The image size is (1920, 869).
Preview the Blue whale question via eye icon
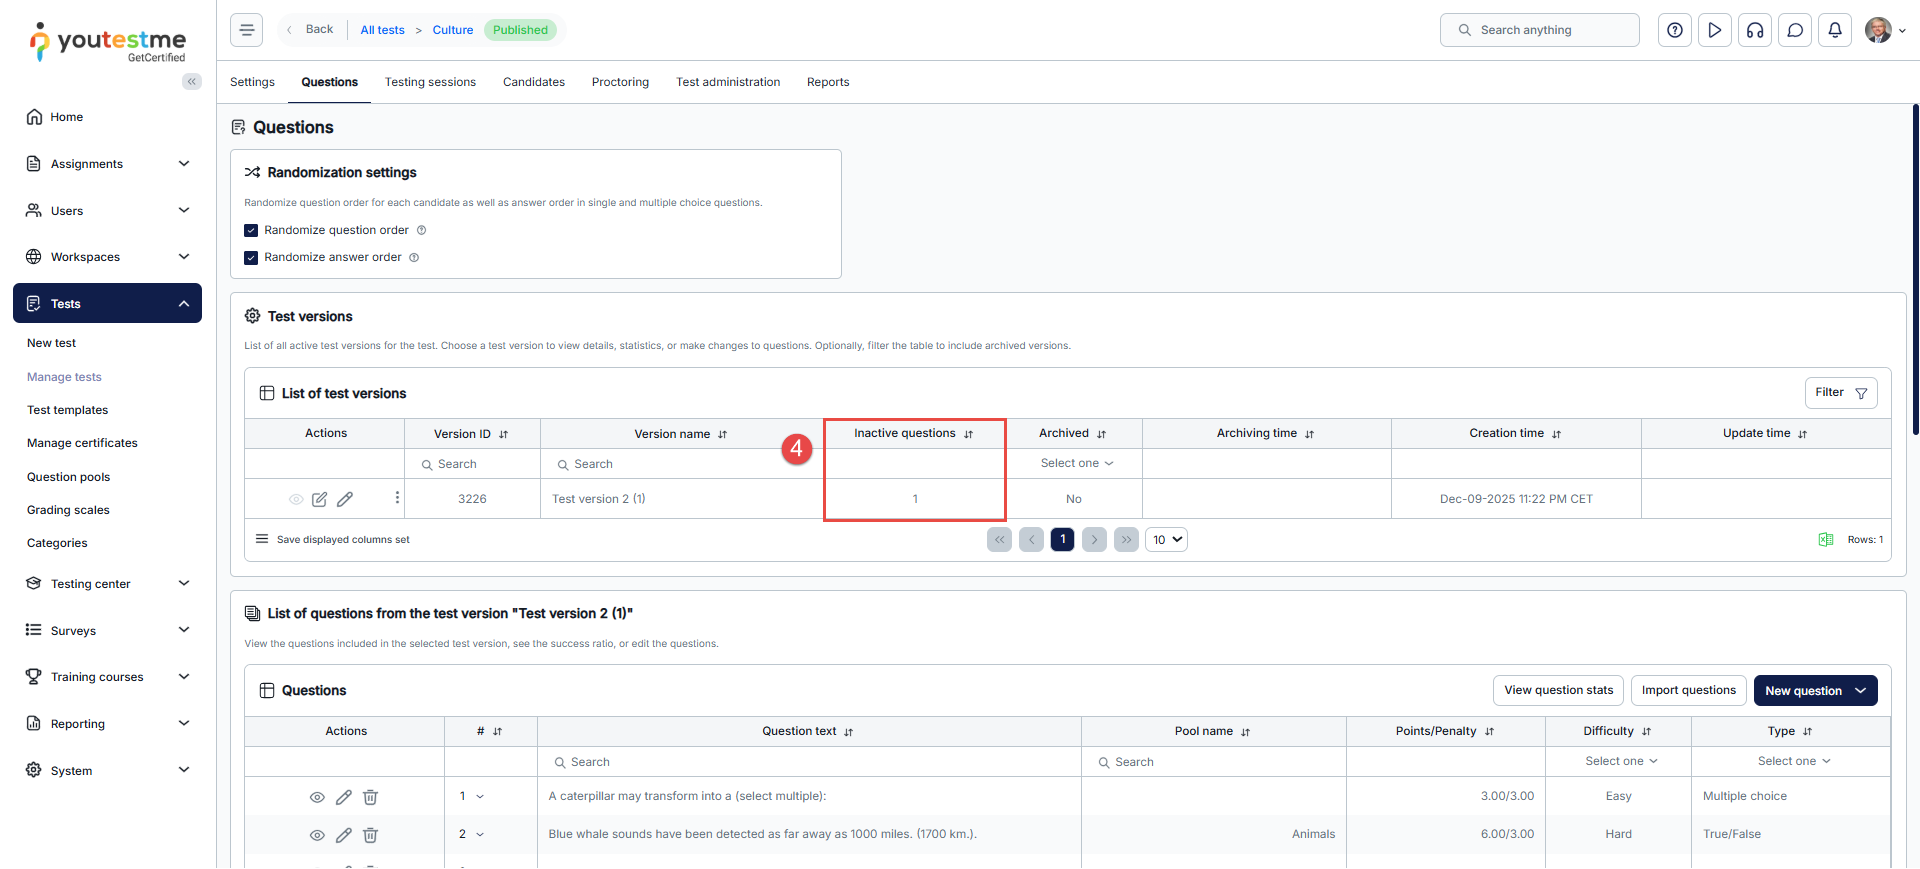click(317, 835)
